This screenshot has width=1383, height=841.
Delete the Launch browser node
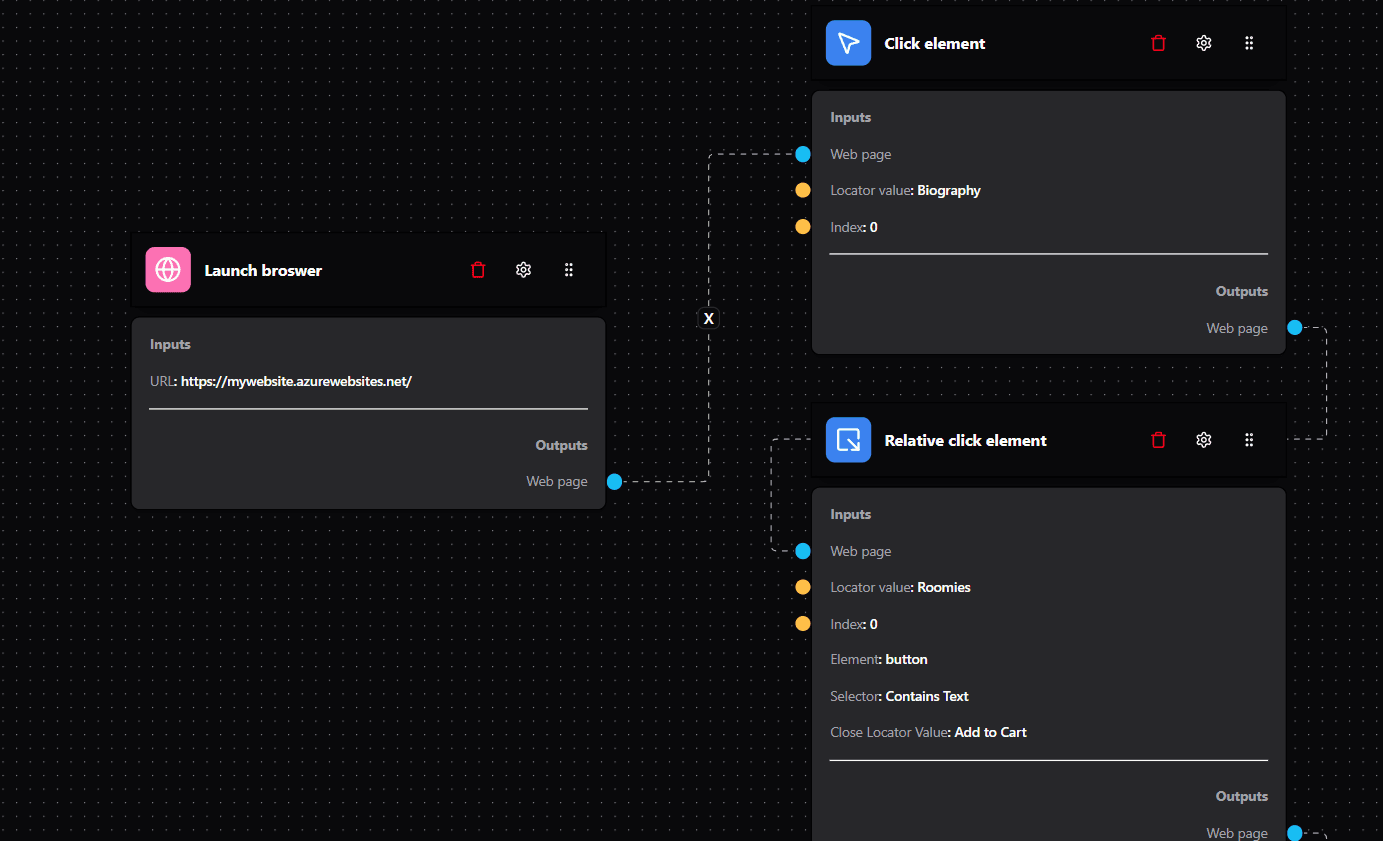478,270
